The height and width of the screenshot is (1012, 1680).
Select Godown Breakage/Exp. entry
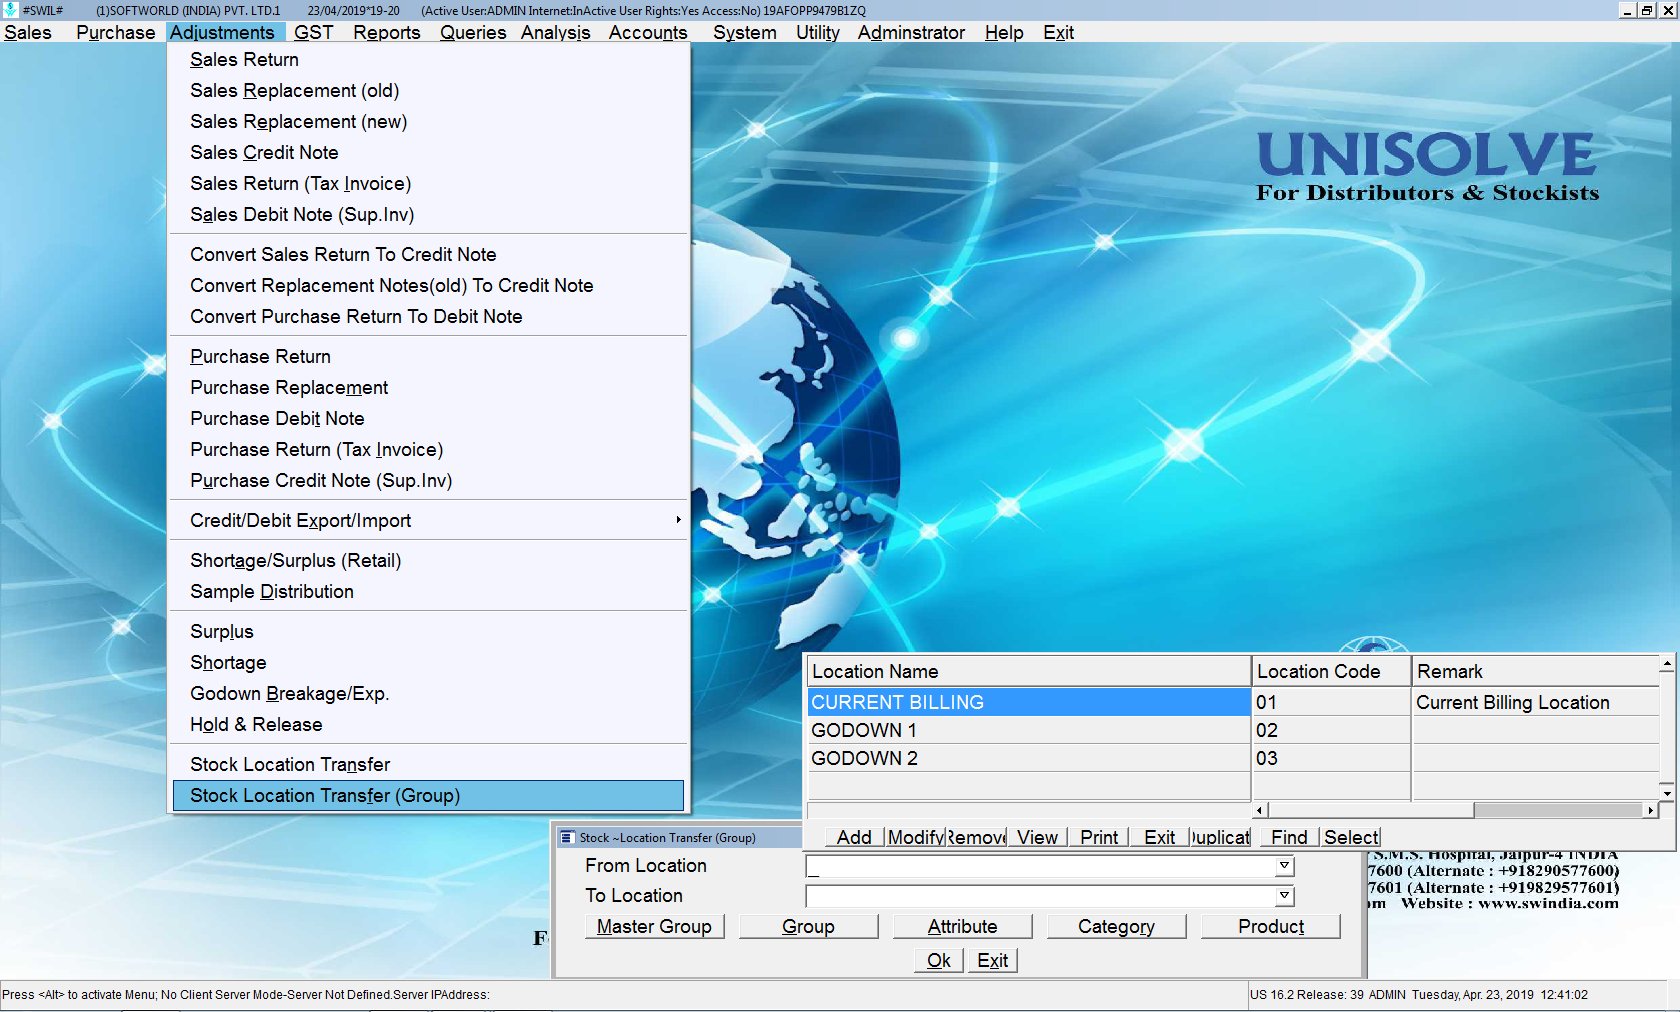(428, 694)
